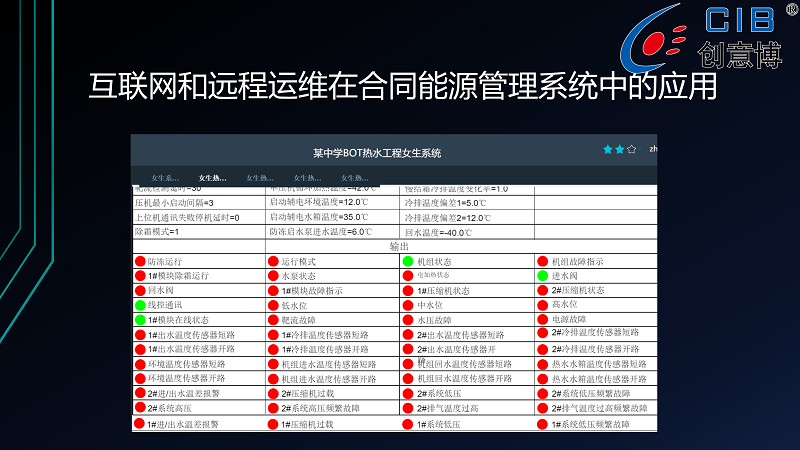
Task: Toggle the empty third rating star
Action: (x=631, y=150)
